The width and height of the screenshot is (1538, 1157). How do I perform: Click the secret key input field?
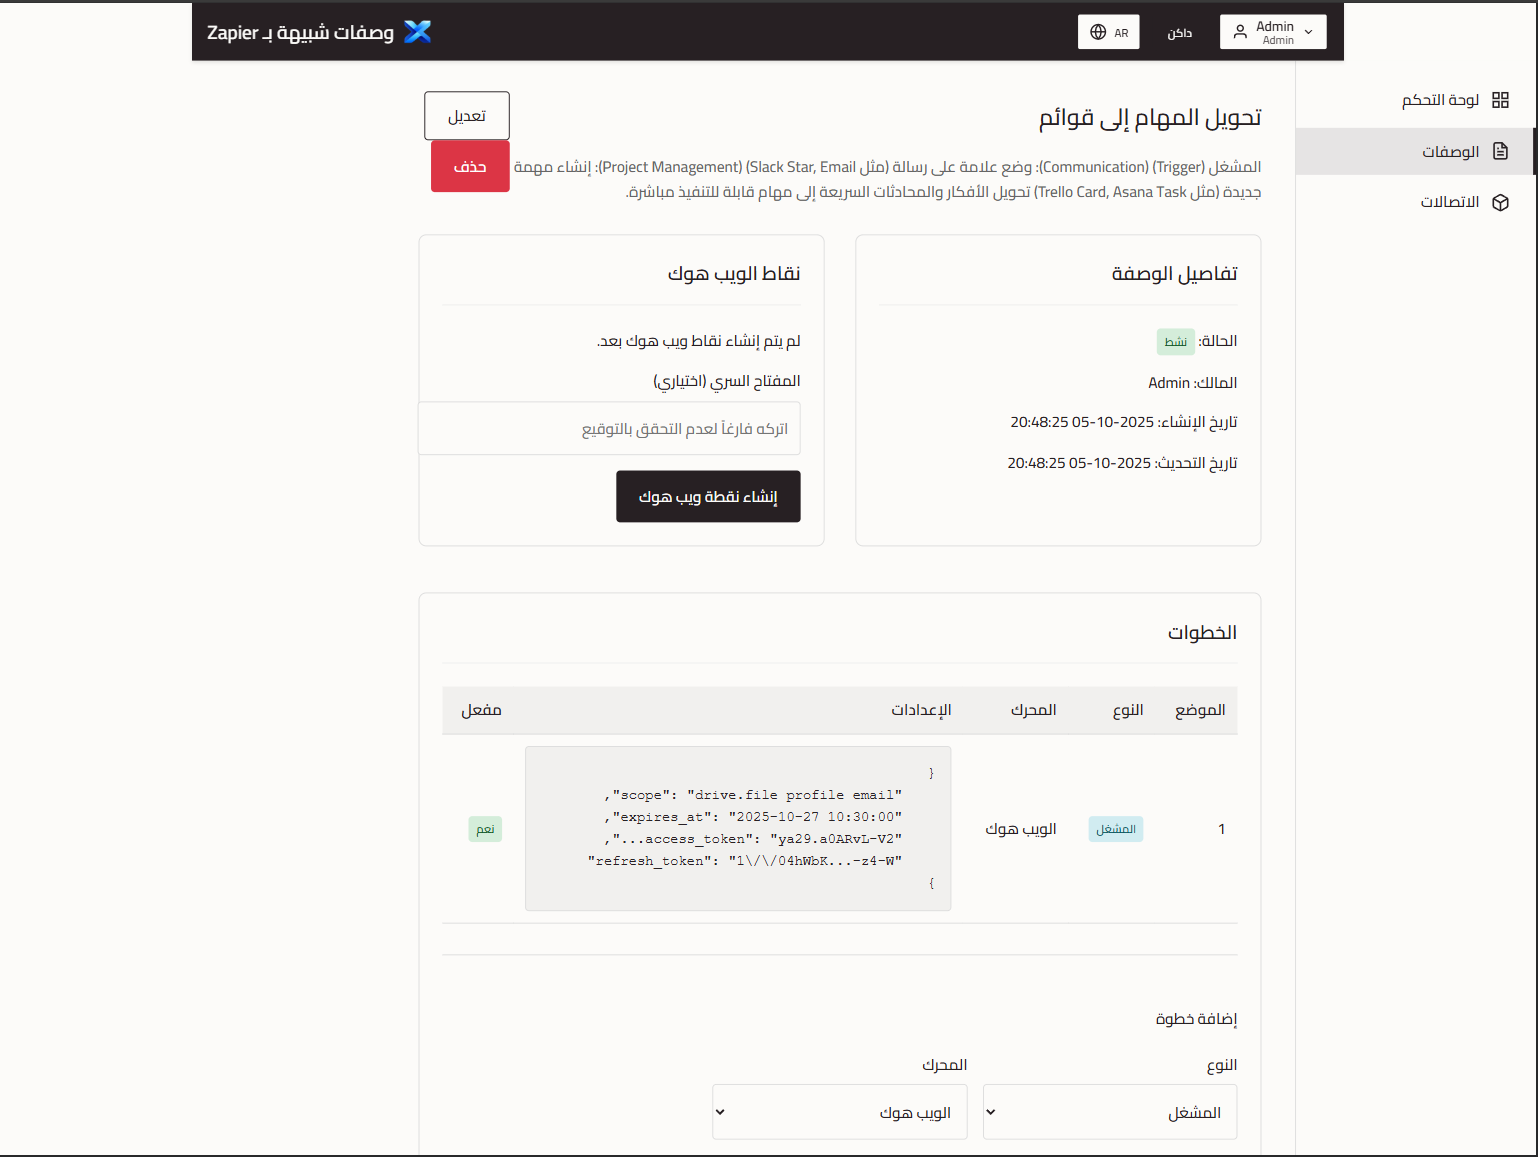click(x=609, y=428)
